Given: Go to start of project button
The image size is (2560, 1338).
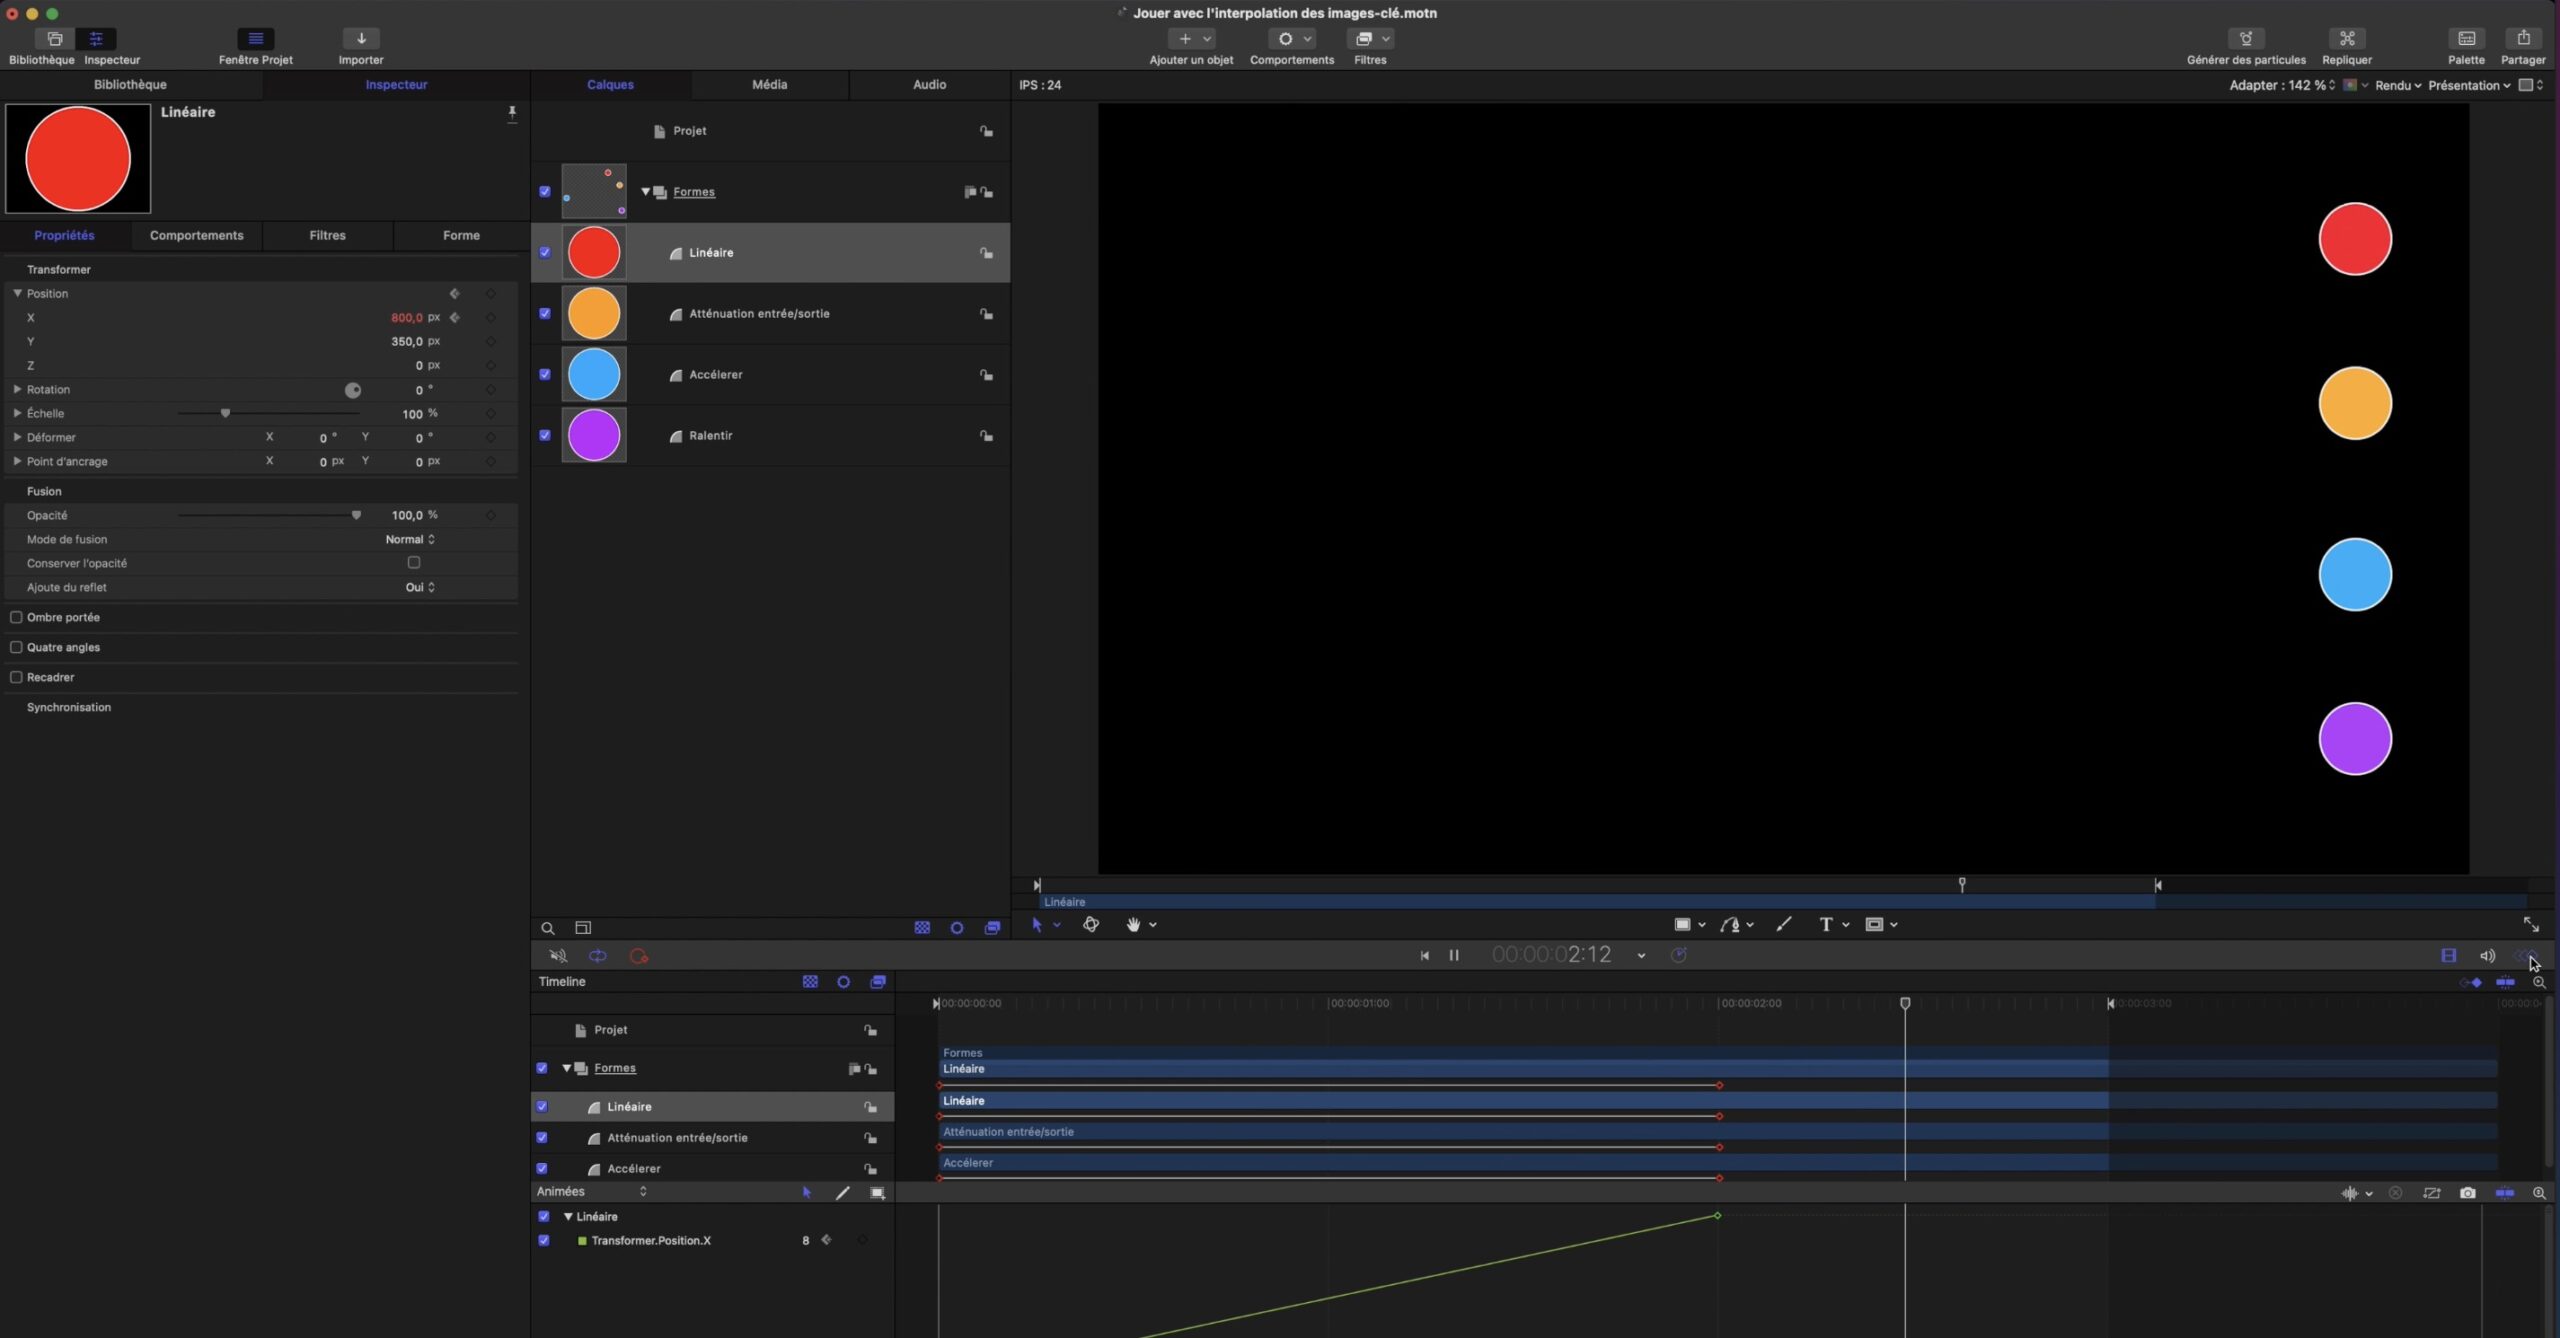Looking at the screenshot, I should pos(1424,957).
